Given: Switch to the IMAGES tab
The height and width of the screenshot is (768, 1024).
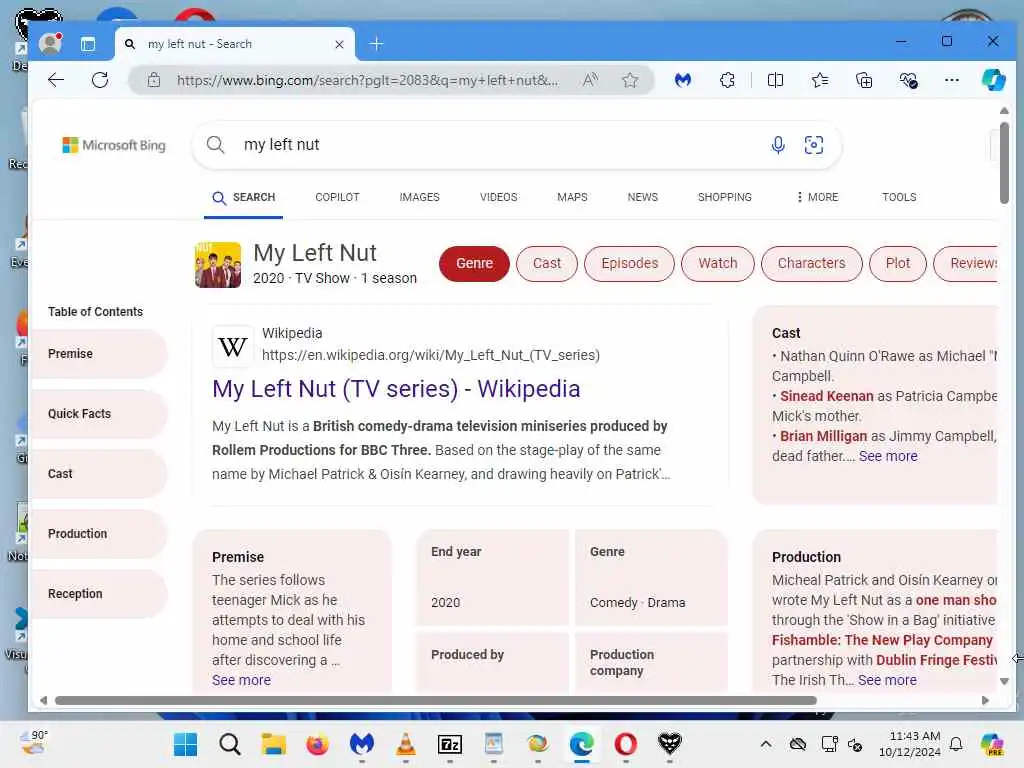Looking at the screenshot, I should coord(419,197).
